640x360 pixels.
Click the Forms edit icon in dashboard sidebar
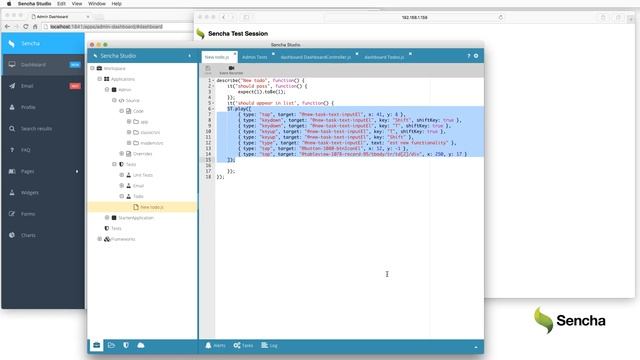tap(12, 213)
